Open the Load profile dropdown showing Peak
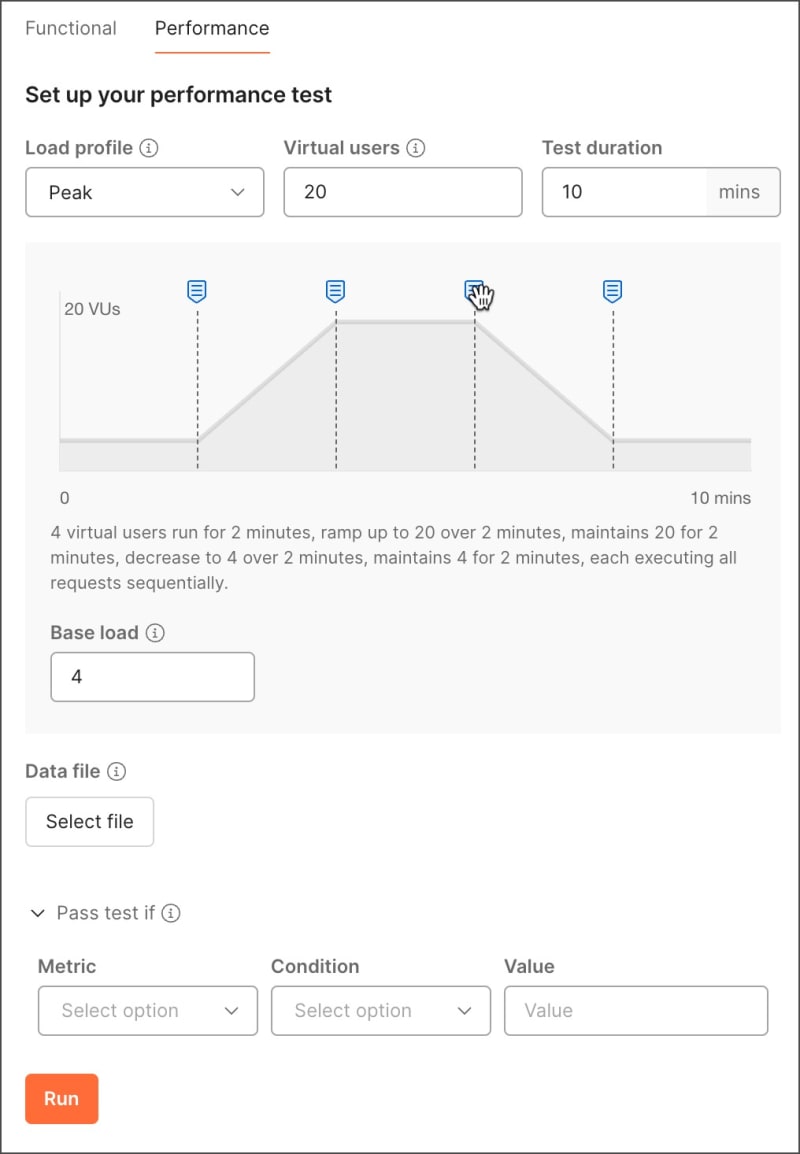Viewport: 800px width, 1154px height. tap(145, 192)
